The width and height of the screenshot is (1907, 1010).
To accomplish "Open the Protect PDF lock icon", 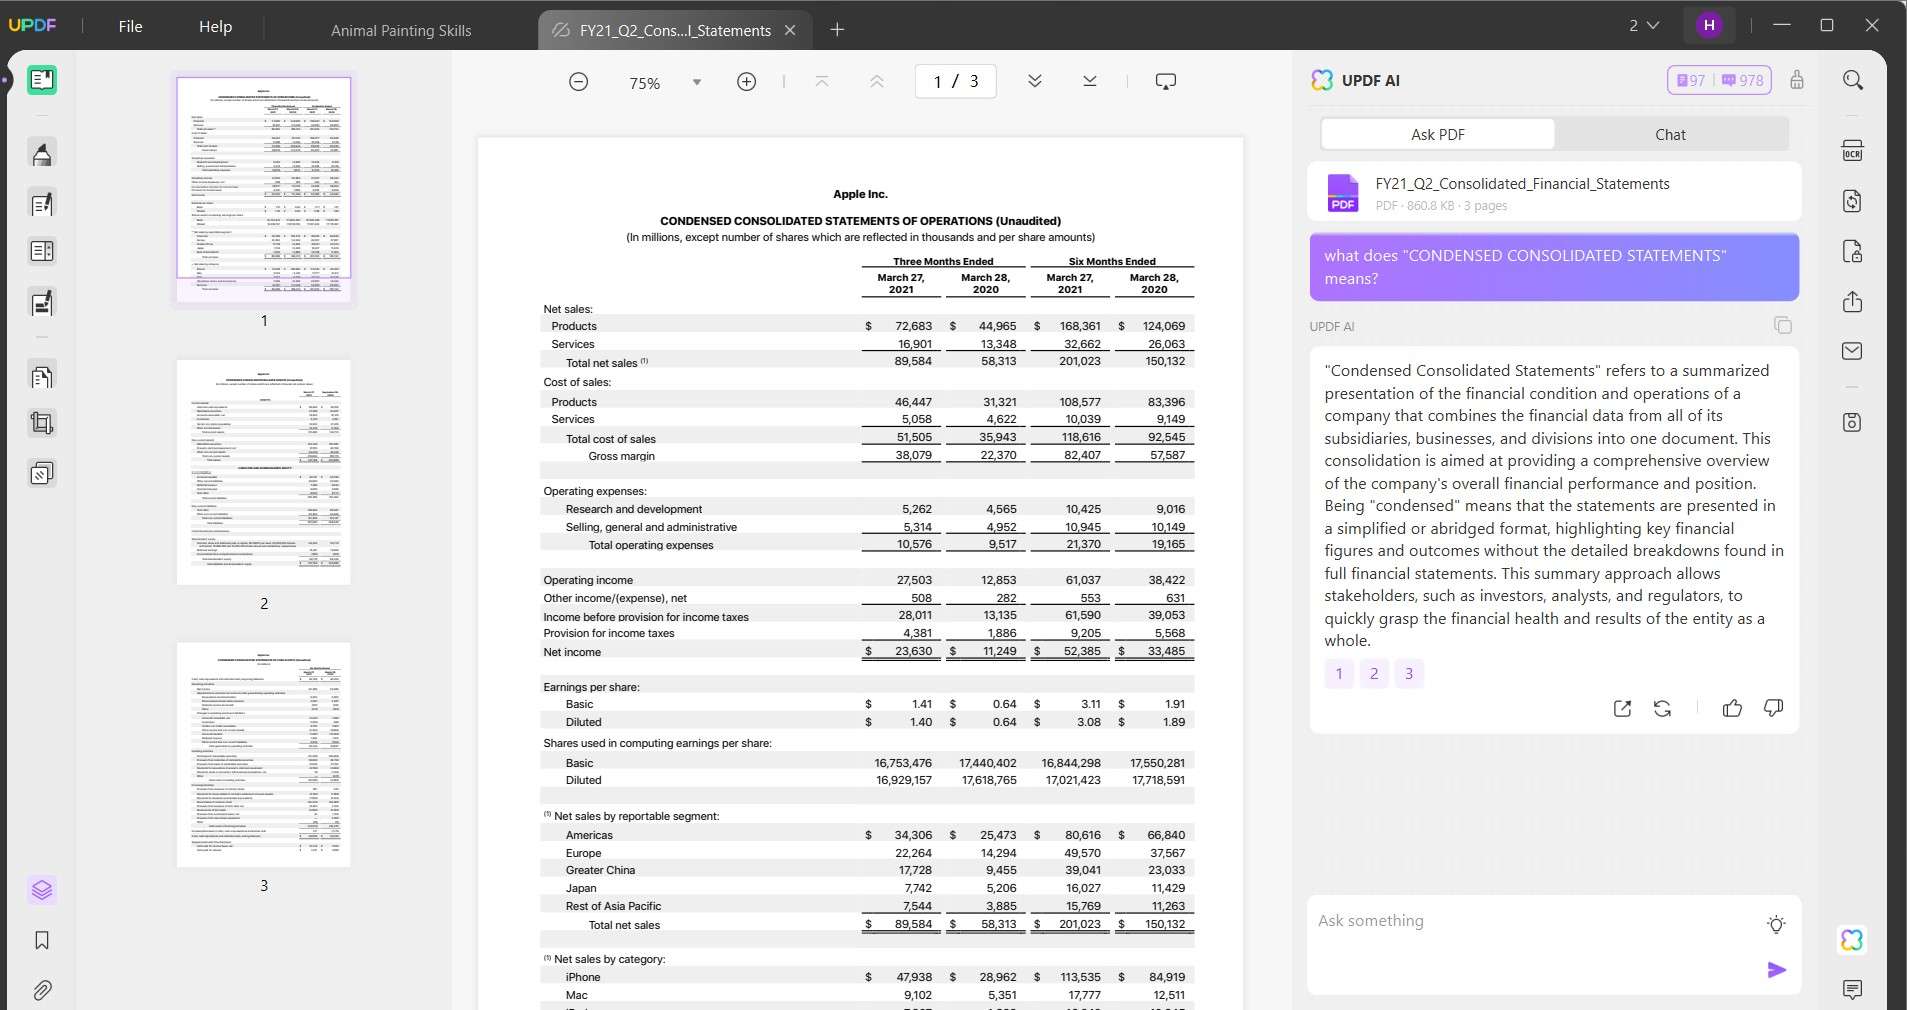I will [1852, 251].
